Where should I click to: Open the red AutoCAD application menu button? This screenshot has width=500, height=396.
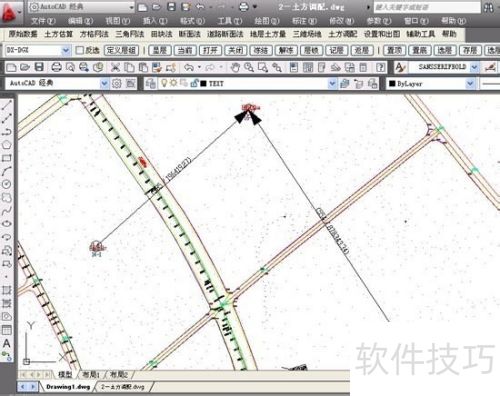tap(9, 13)
